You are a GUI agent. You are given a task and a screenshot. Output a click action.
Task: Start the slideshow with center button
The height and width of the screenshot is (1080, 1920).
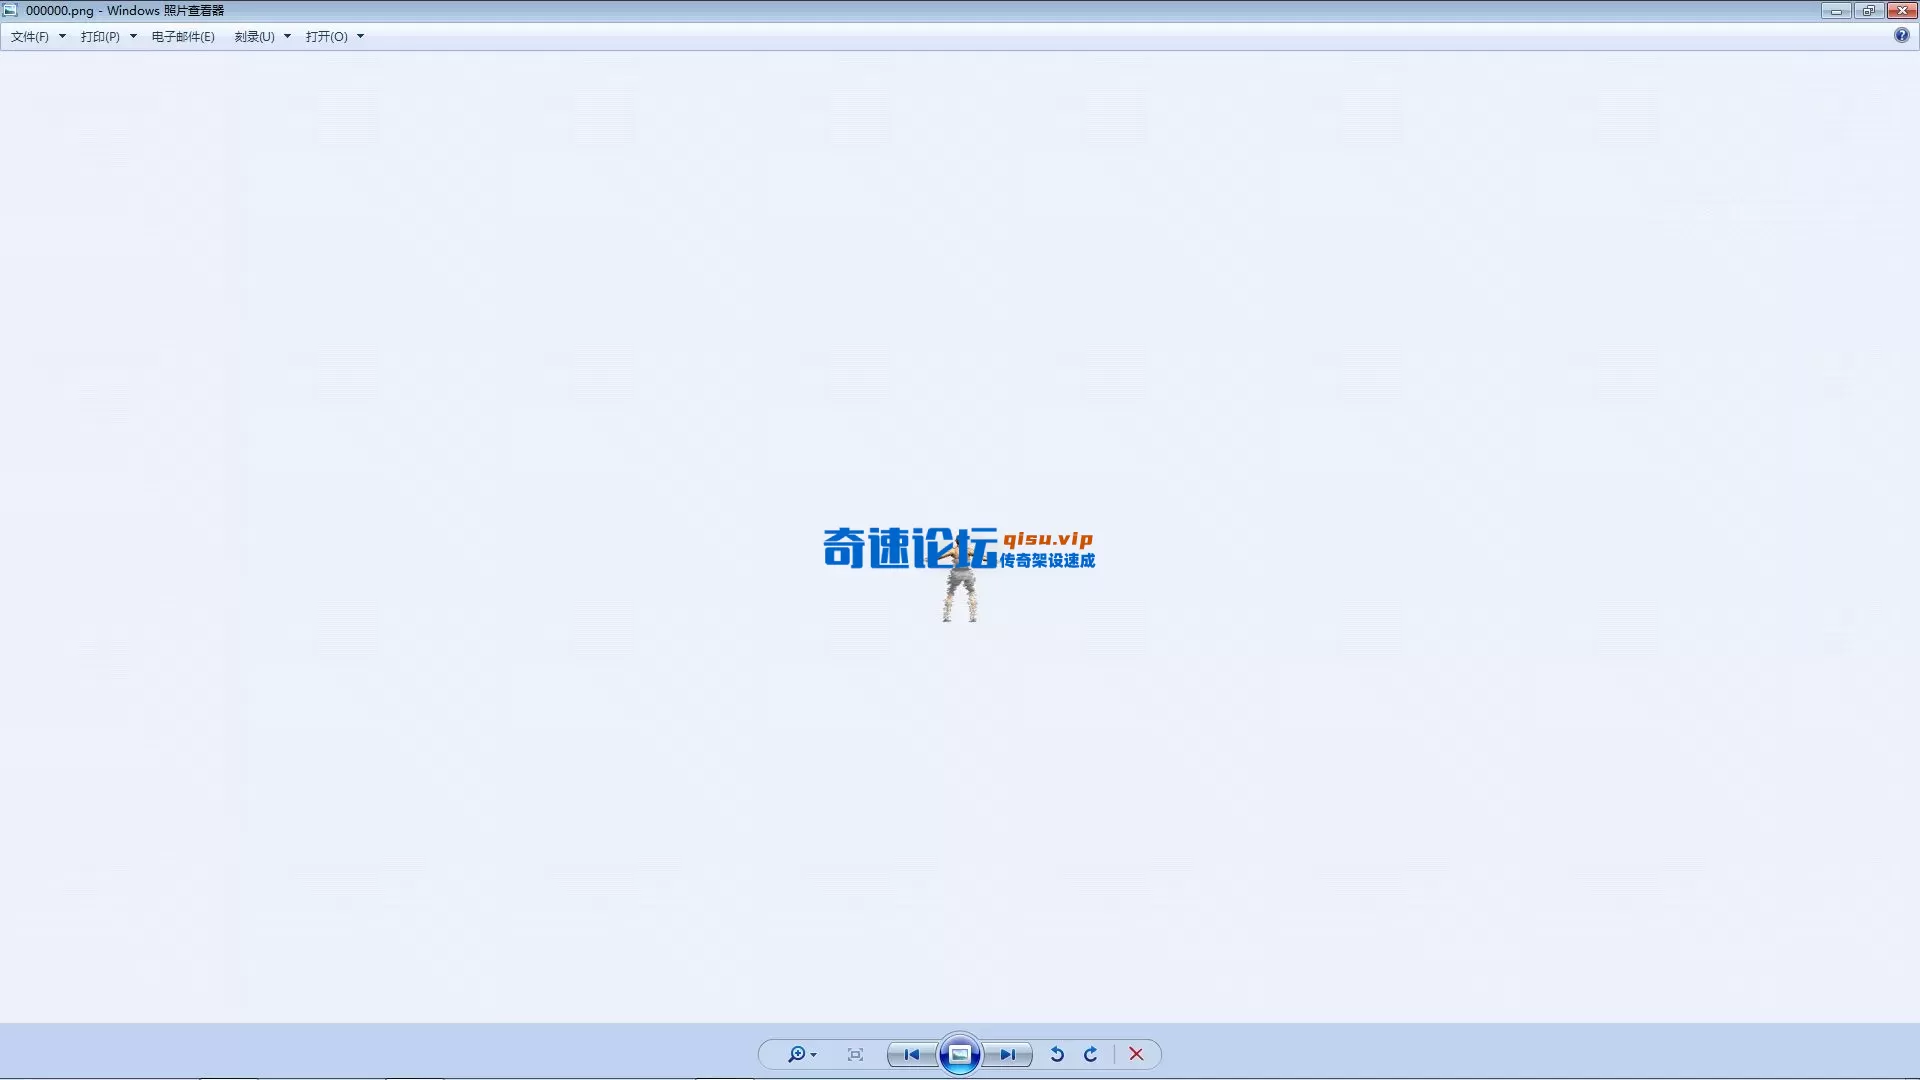pyautogui.click(x=959, y=1054)
